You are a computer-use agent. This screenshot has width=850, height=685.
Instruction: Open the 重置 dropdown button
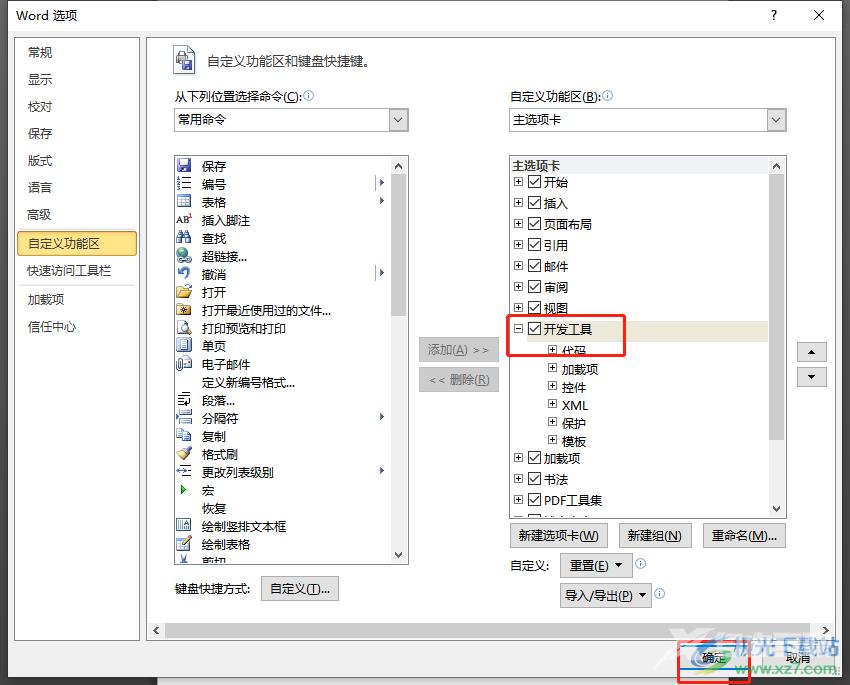[596, 566]
